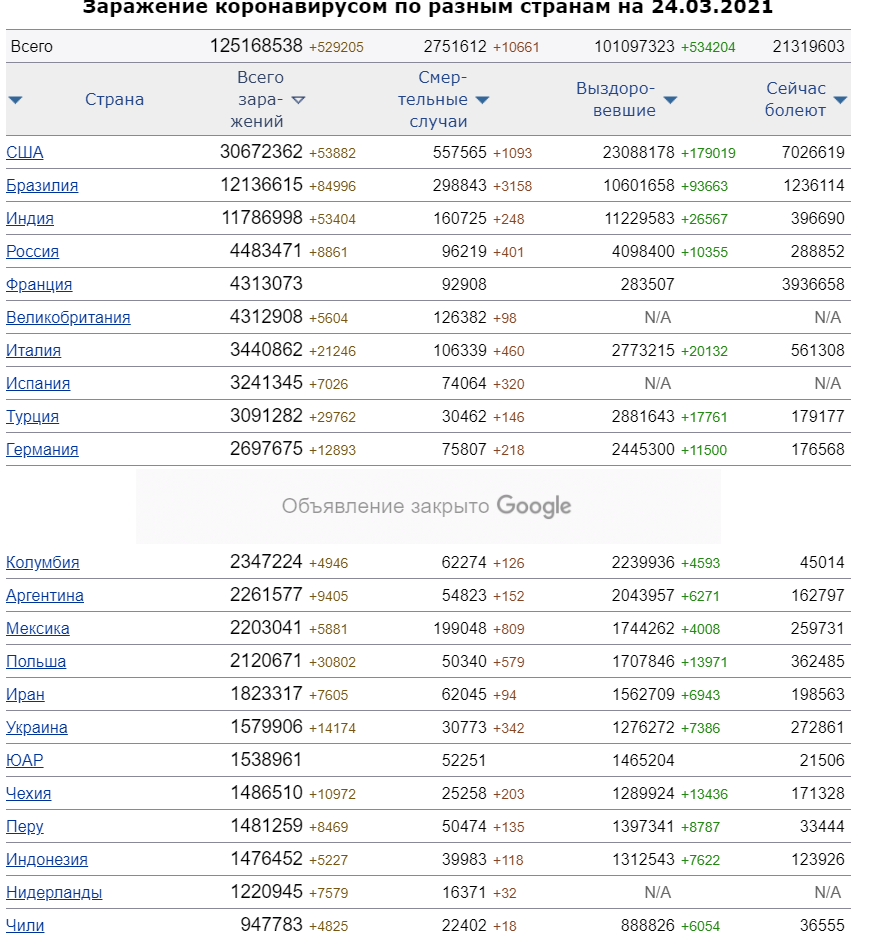The height and width of the screenshot is (935, 869).
Task: Sort by recovered column arrow
Action: coord(670,100)
